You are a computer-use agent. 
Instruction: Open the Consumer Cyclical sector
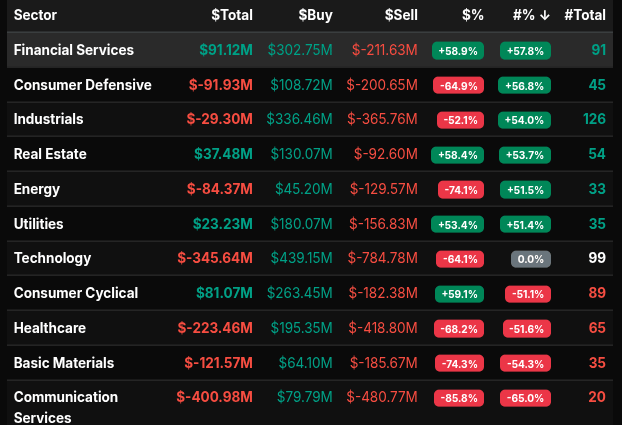(76, 293)
